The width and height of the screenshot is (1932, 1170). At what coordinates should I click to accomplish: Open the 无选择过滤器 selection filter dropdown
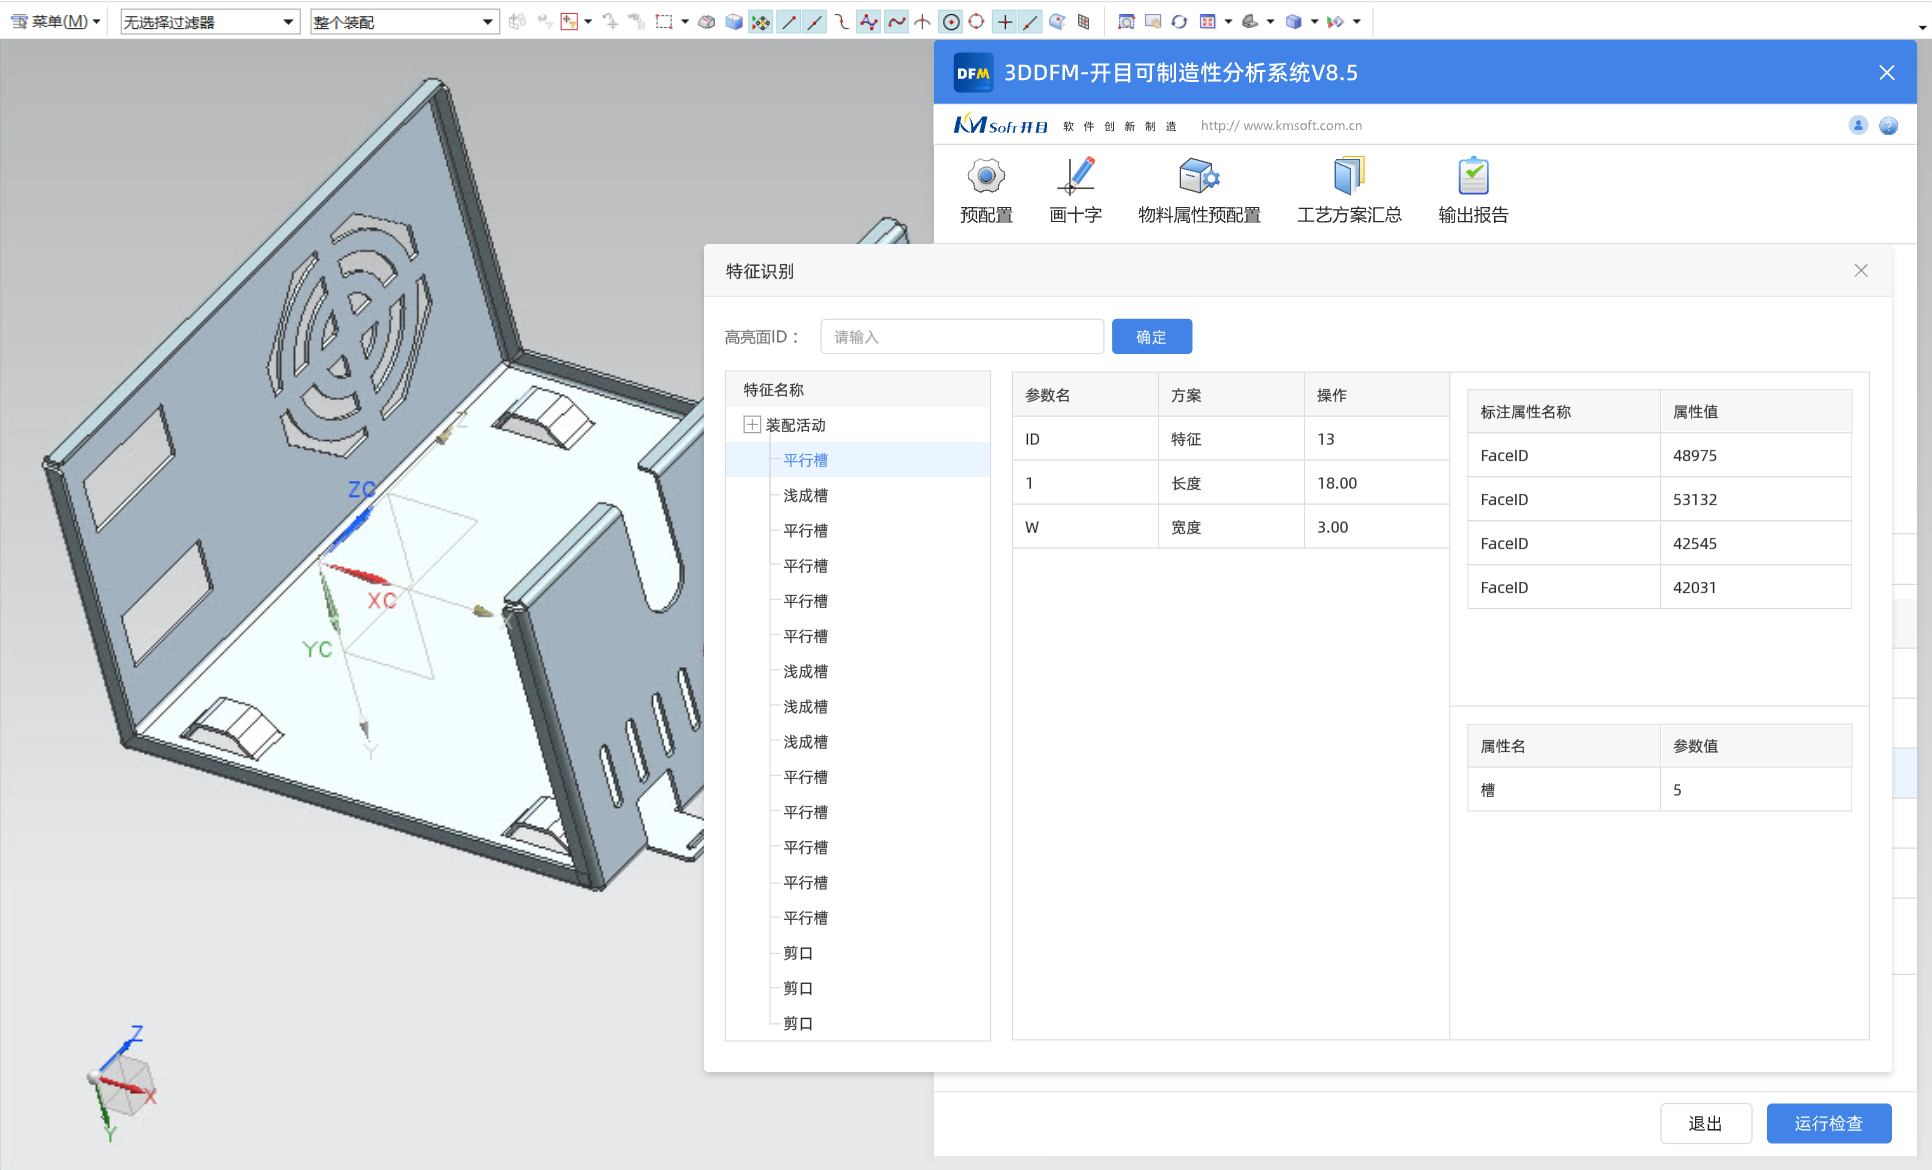click(210, 21)
